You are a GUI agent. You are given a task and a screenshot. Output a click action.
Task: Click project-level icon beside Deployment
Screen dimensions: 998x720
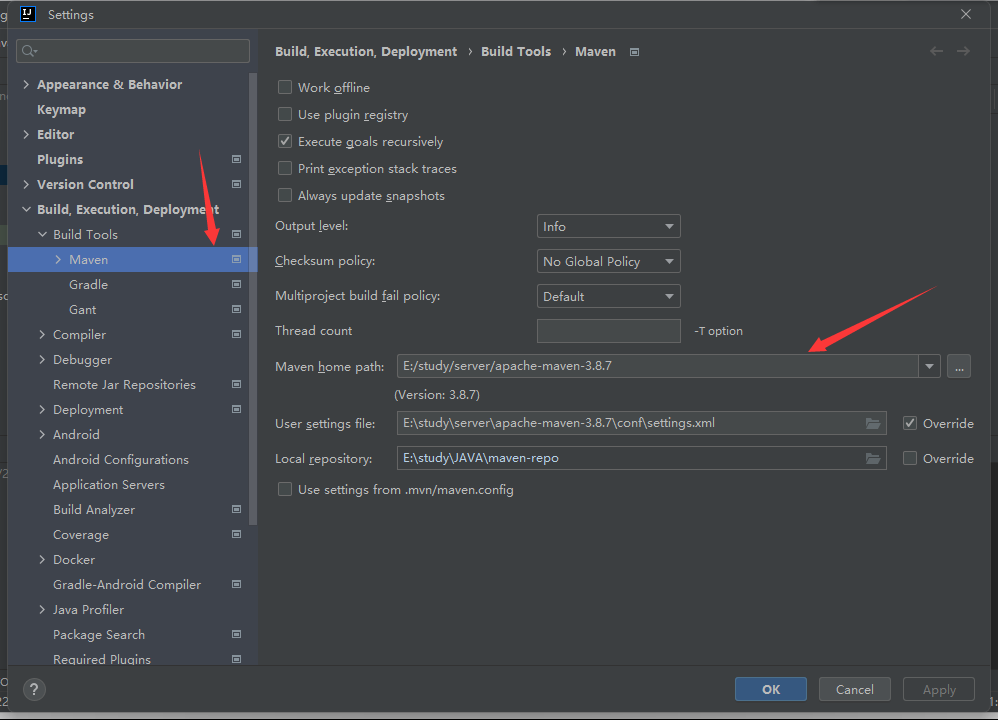click(236, 409)
